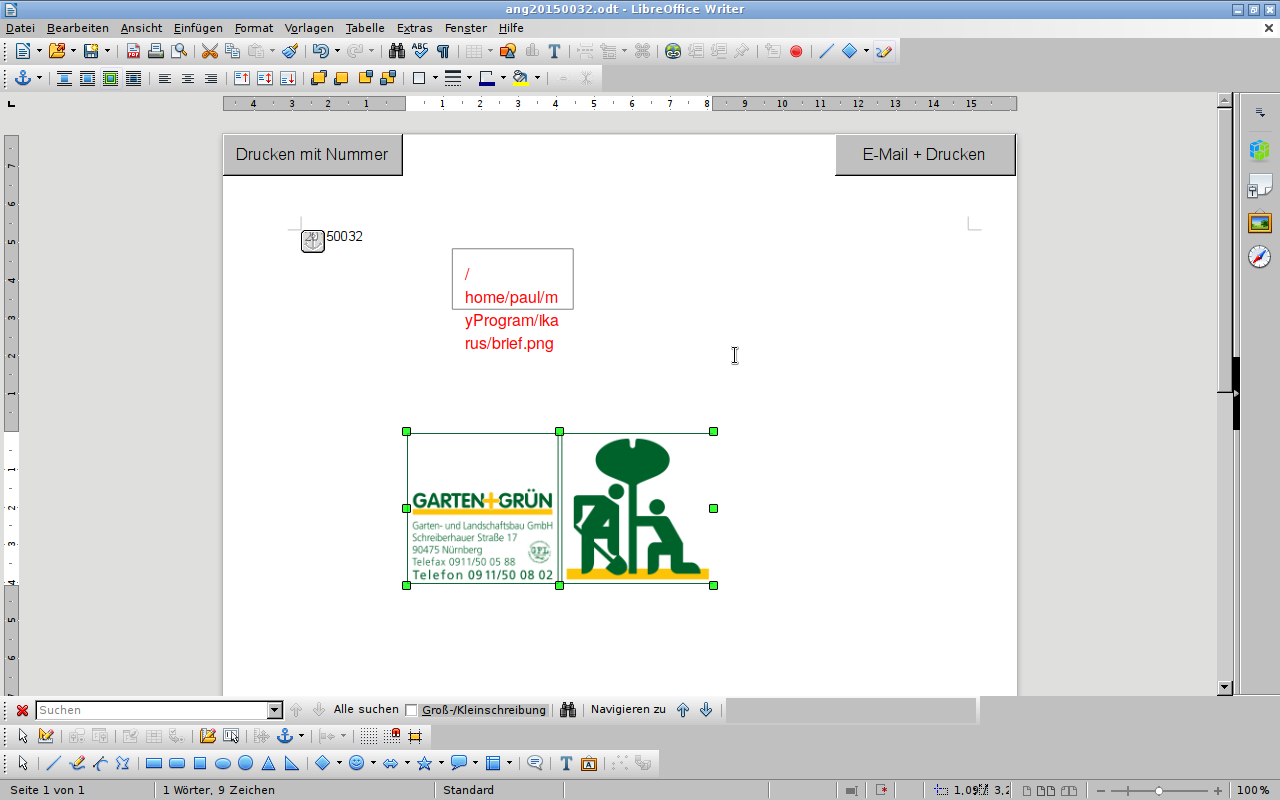Open the Format menu
Screen dimensions: 1280x800
tap(254, 28)
